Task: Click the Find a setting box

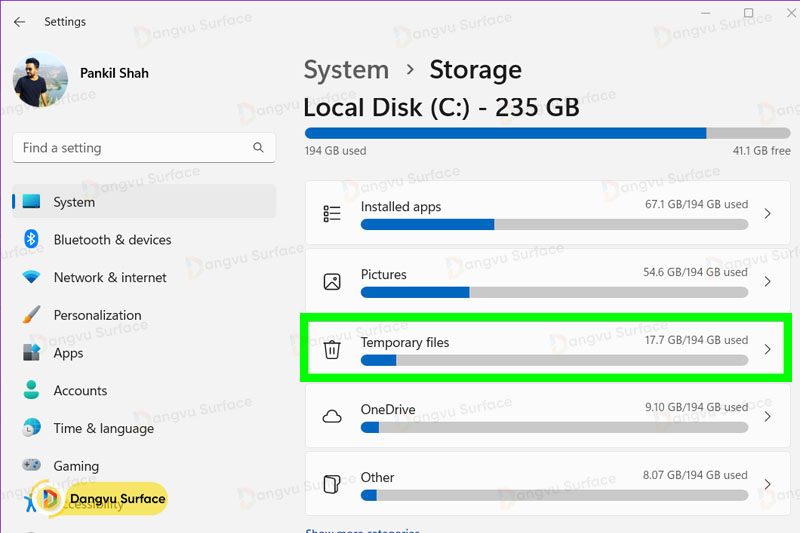Action: point(130,148)
